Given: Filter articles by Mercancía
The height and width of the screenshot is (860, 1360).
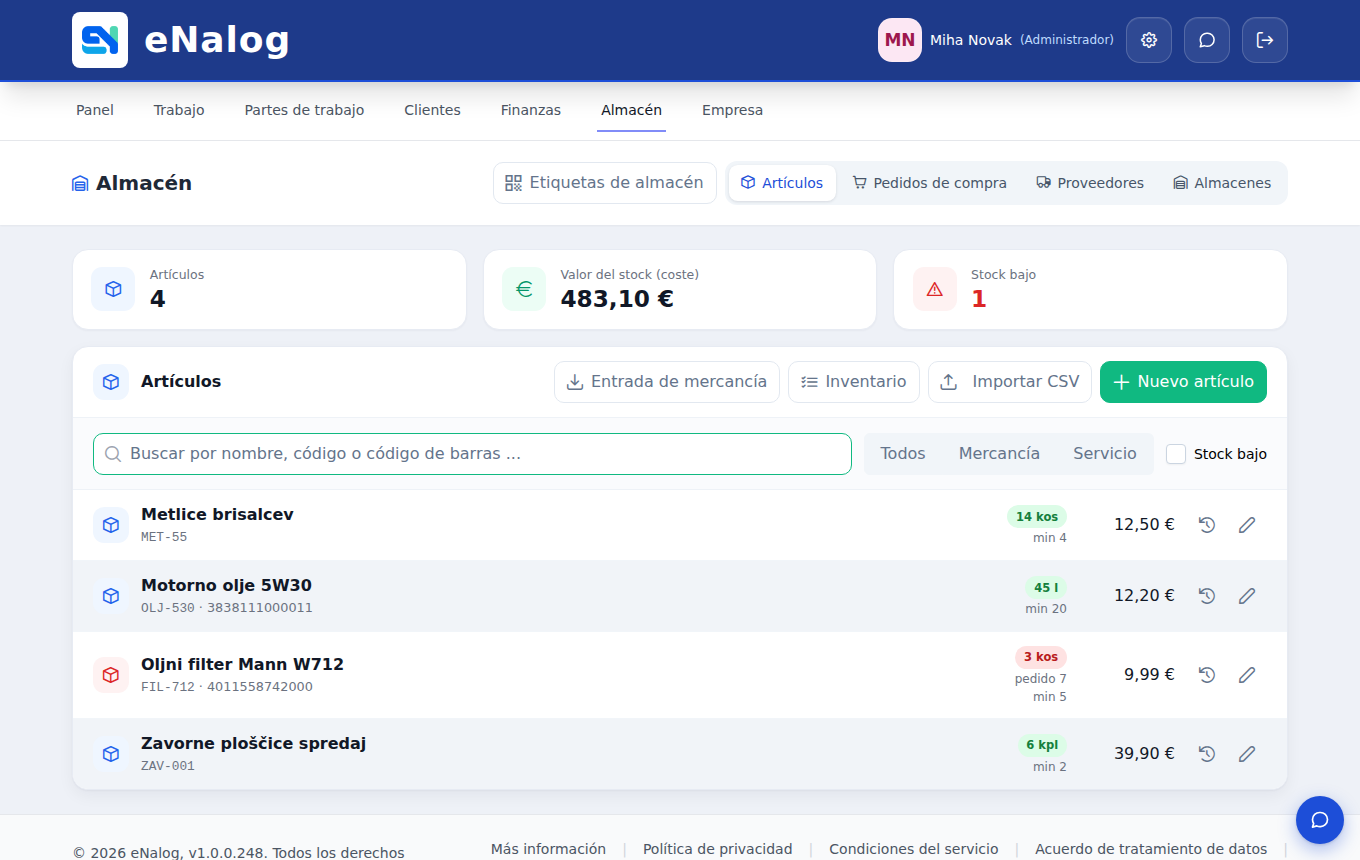Looking at the screenshot, I should [x=999, y=454].
